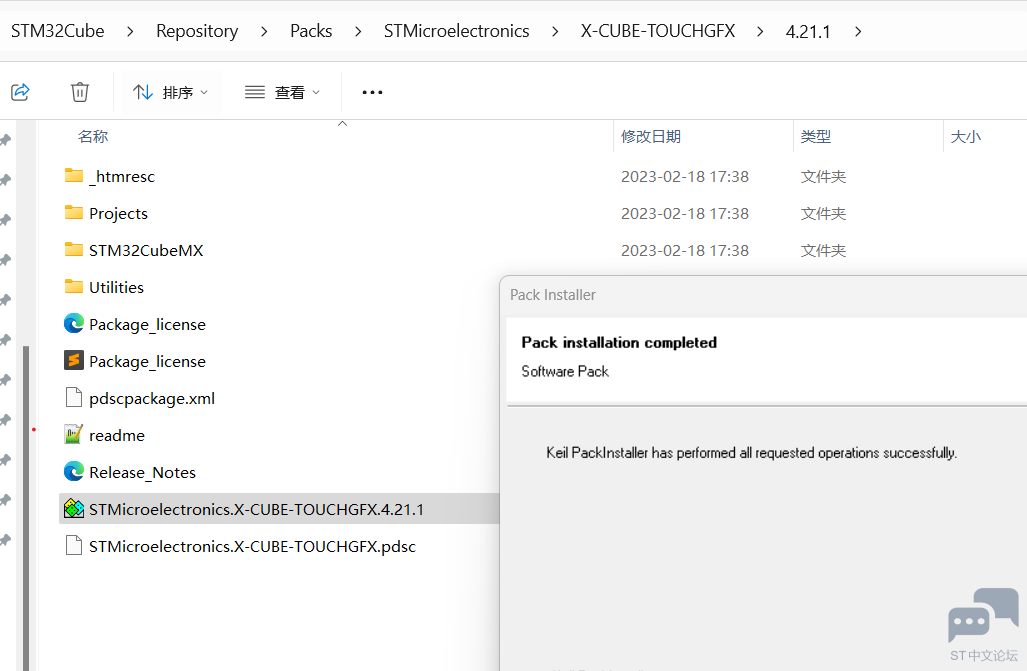Sort by date modified (修改日期) column header
Screen dimensions: 1027x671
coord(651,136)
